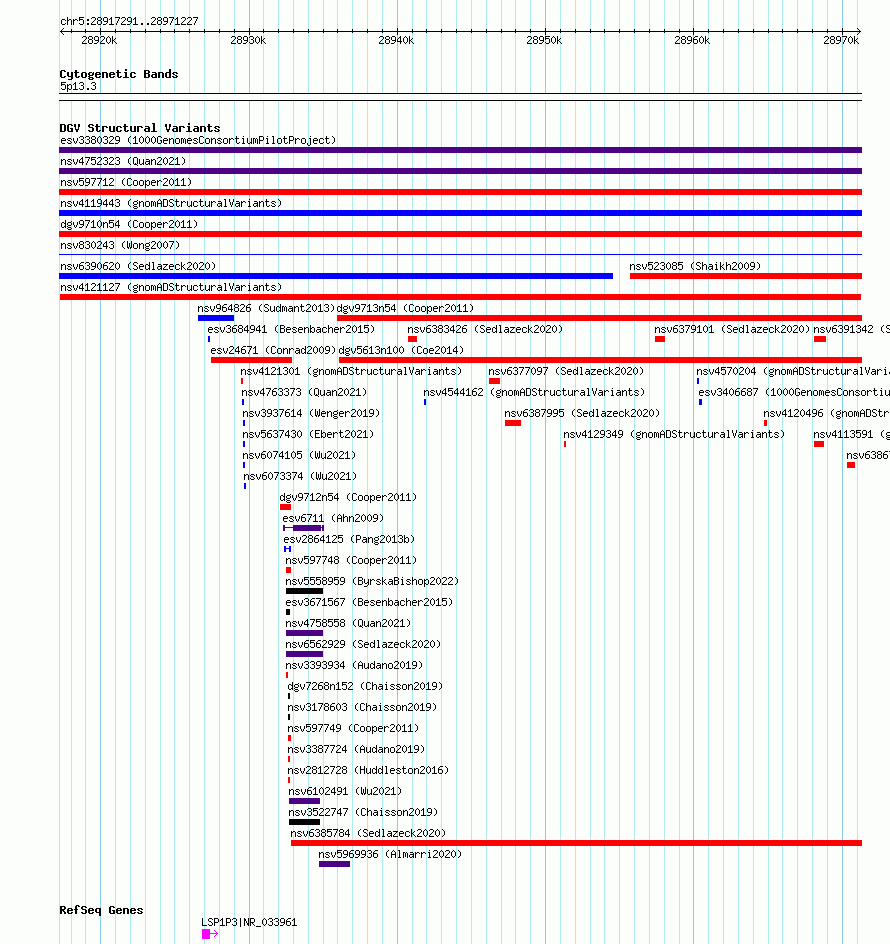Click the purple bar of nsv5969936 (Almarri2020)
The image size is (890, 944).
coord(335,865)
